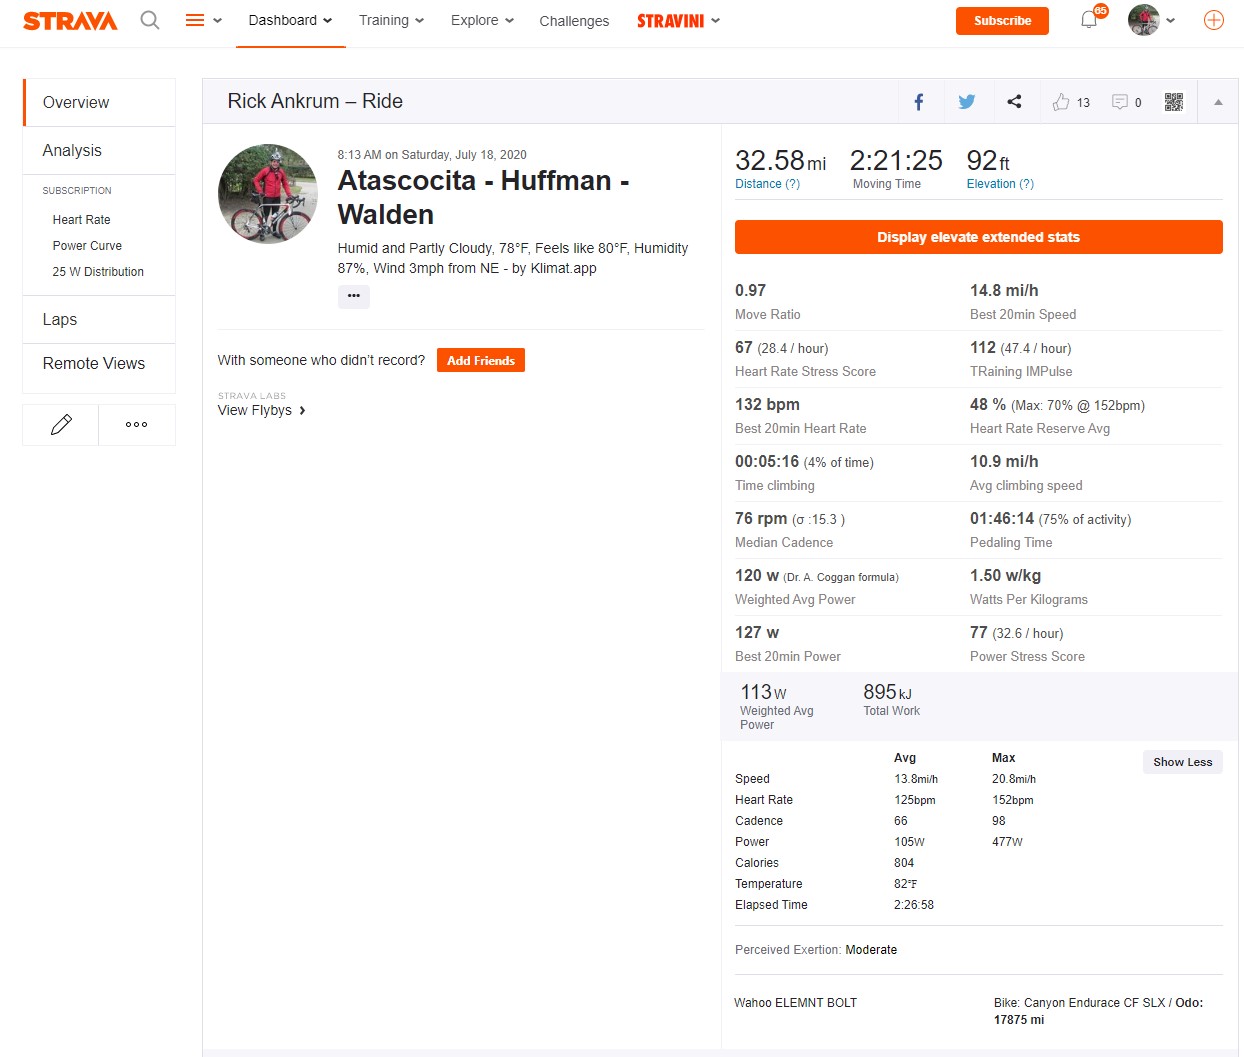This screenshot has width=1244, height=1057.
Task: Open the View Flybys link
Action: coord(262,410)
